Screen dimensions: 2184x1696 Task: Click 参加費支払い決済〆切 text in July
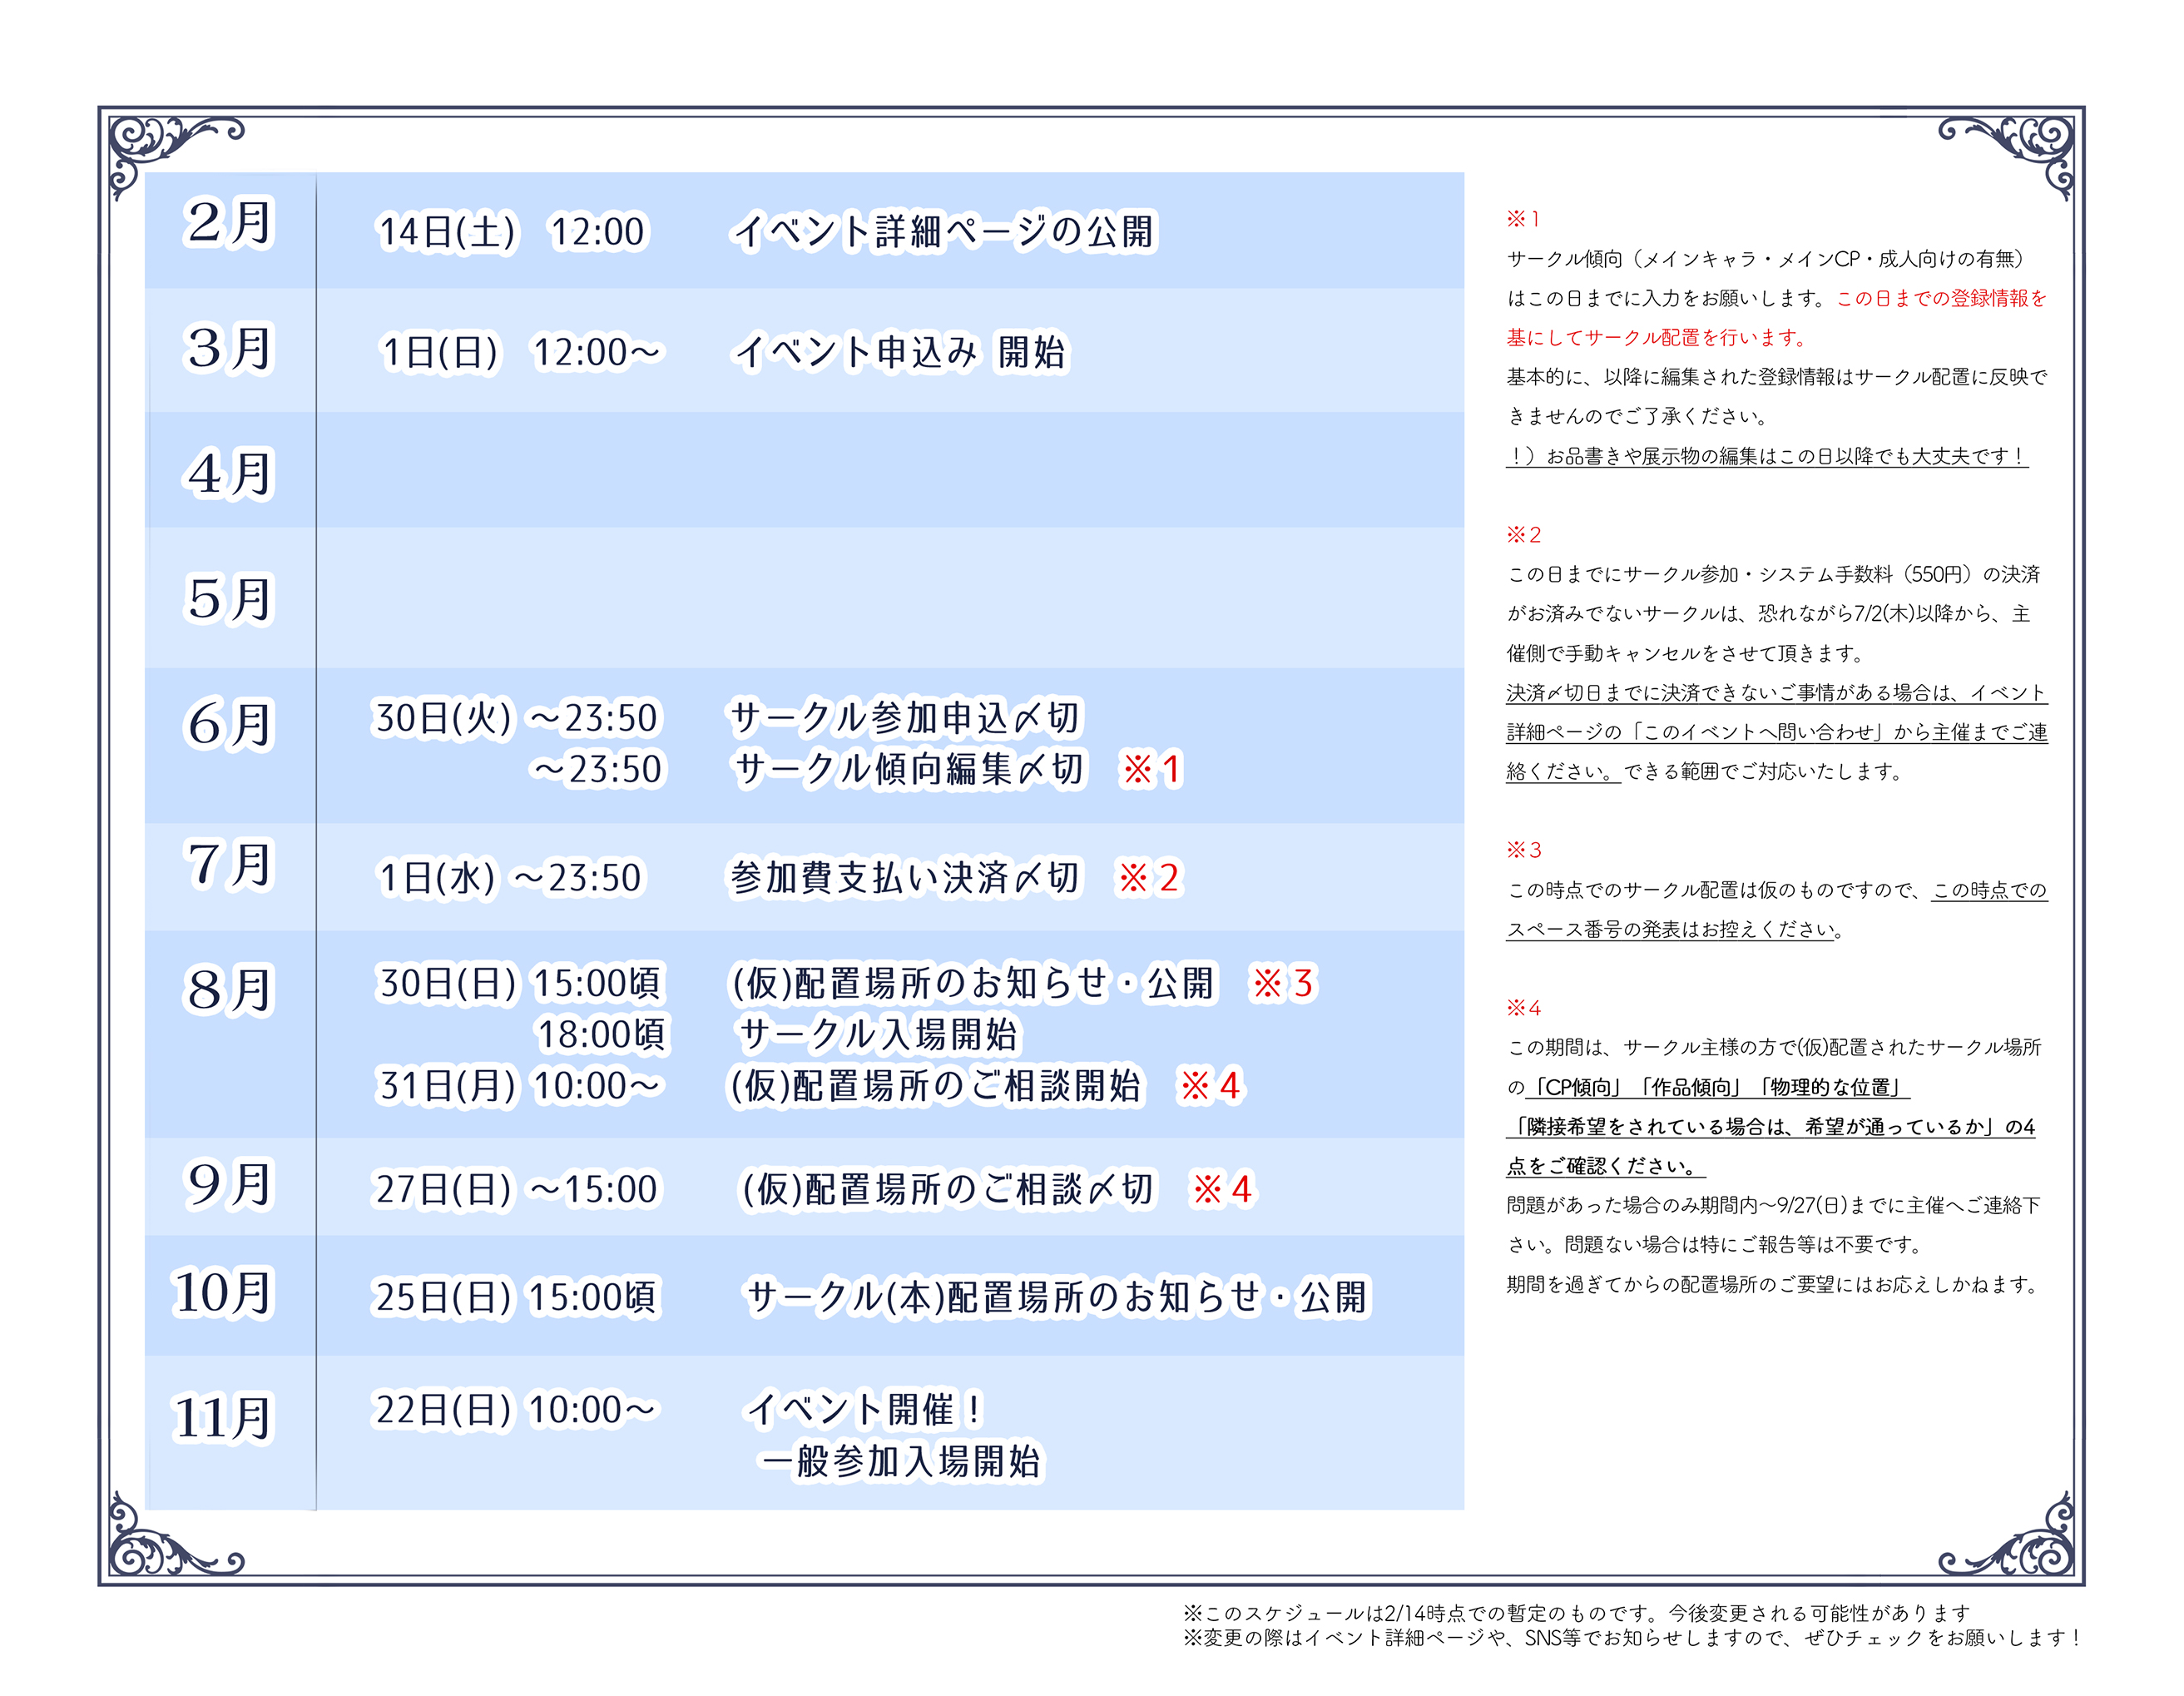[x=904, y=878]
